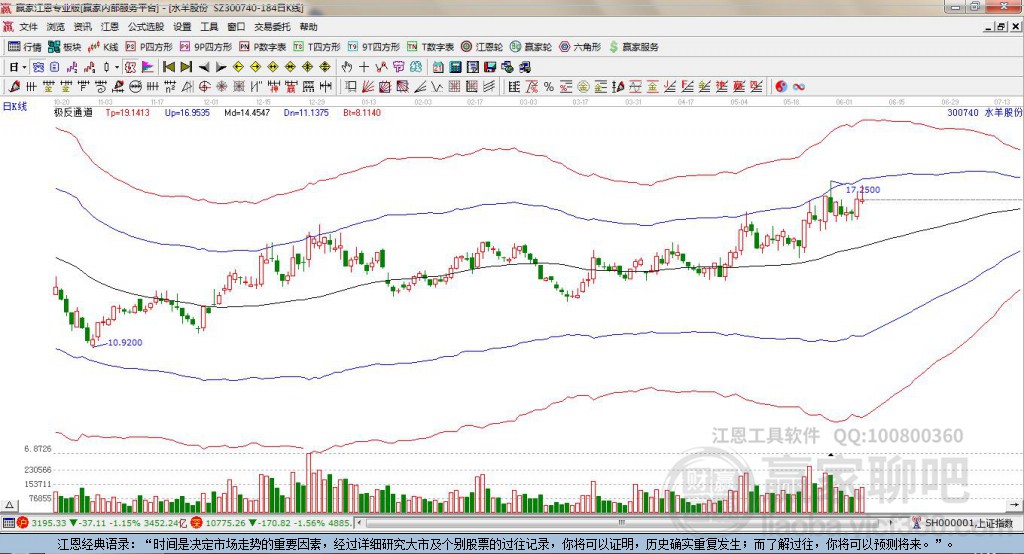Expand the candlestick style dropdown arrow
Screen dimensions: 1024x554
117,67
